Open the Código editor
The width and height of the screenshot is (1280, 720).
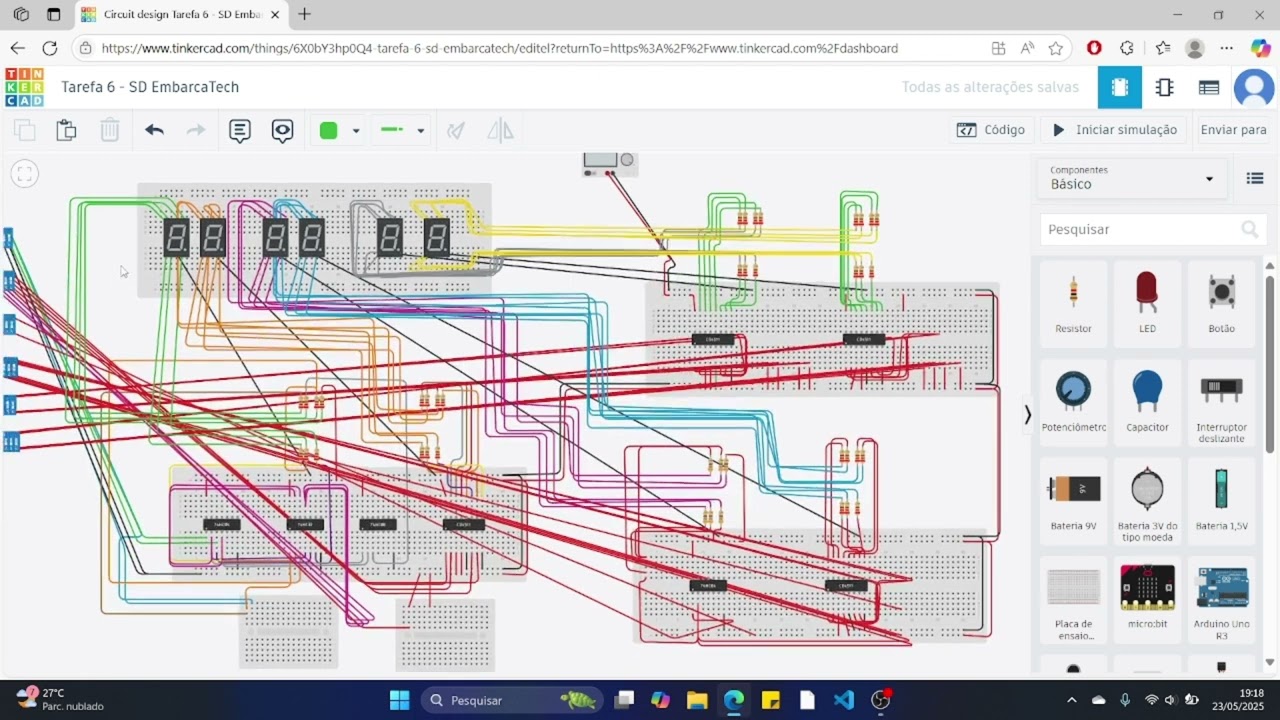991,130
